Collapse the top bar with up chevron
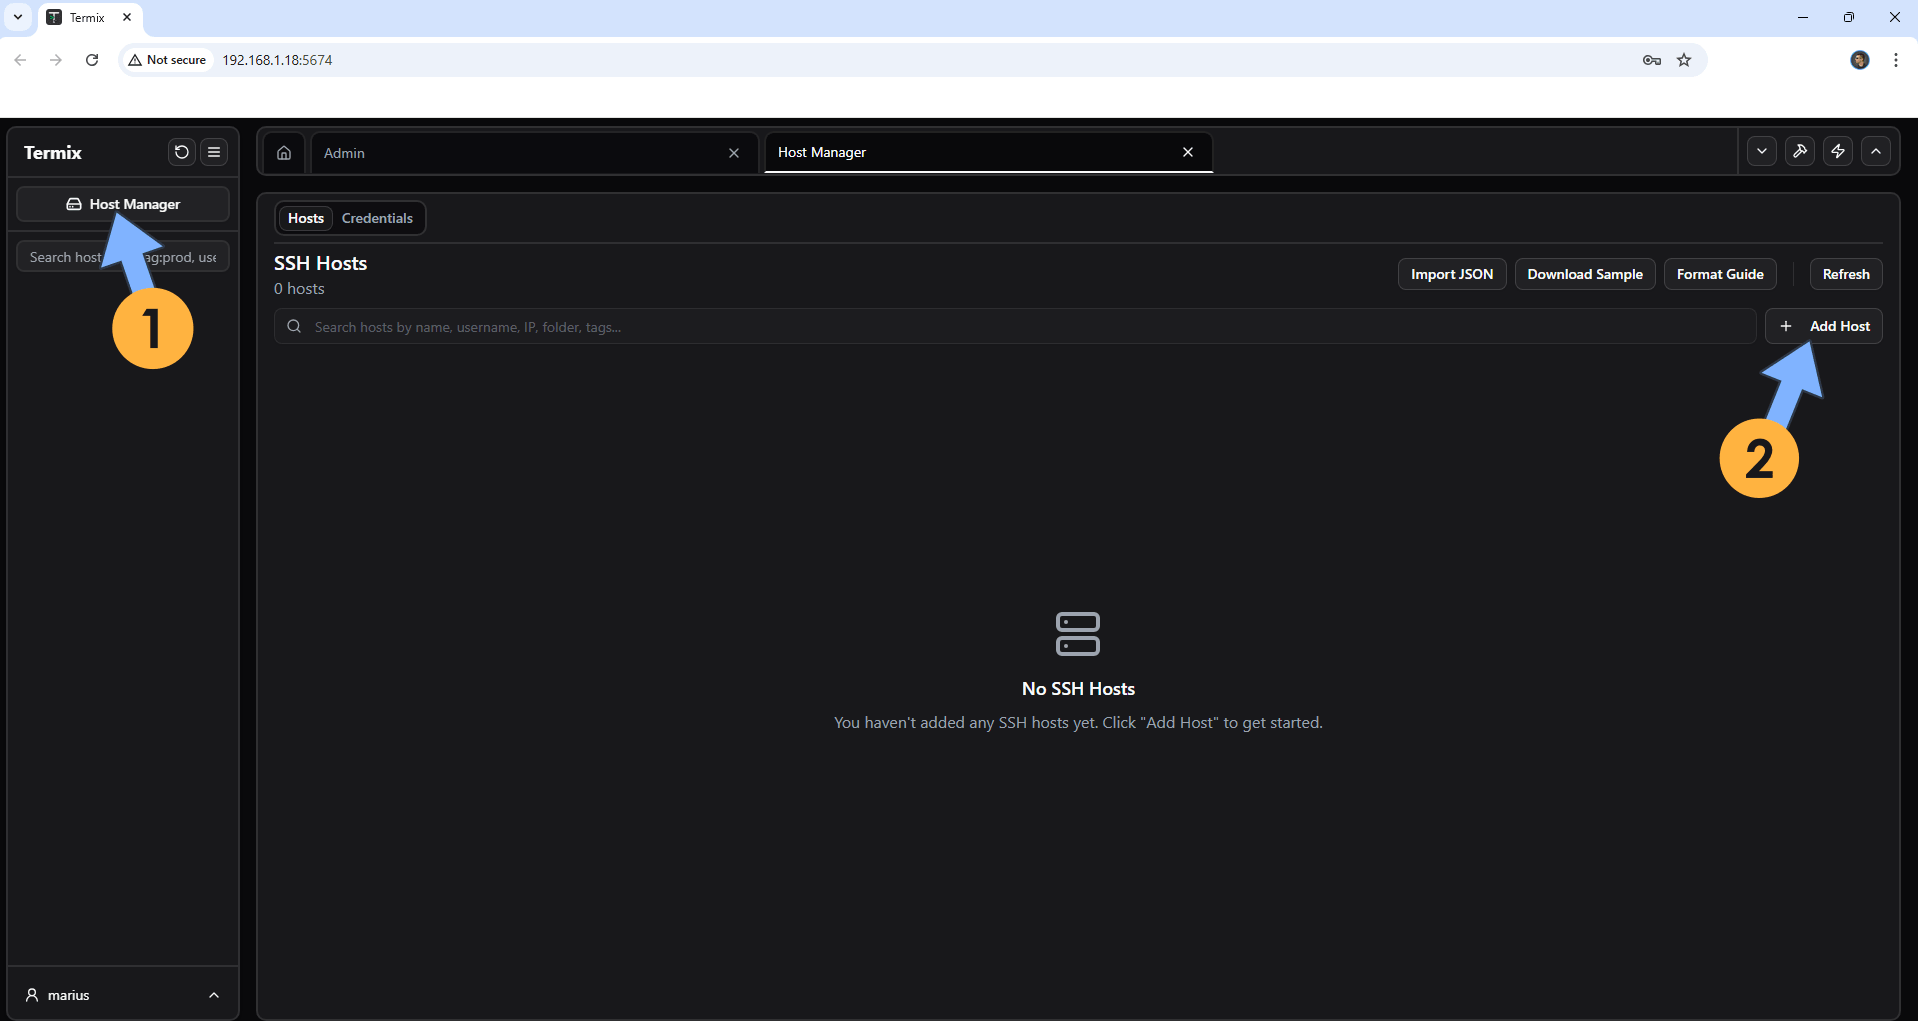The height and width of the screenshot is (1021, 1918). 1876,152
